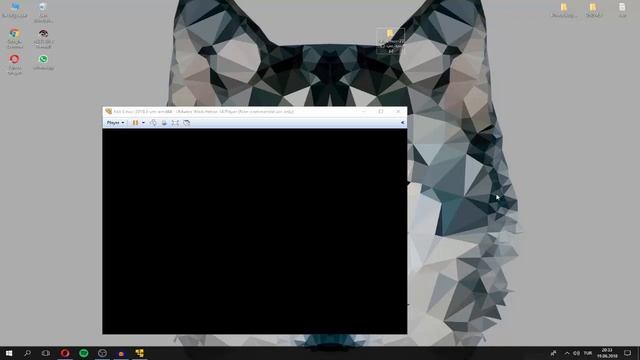Enter full screen mode in VMware Player

(x=175, y=122)
